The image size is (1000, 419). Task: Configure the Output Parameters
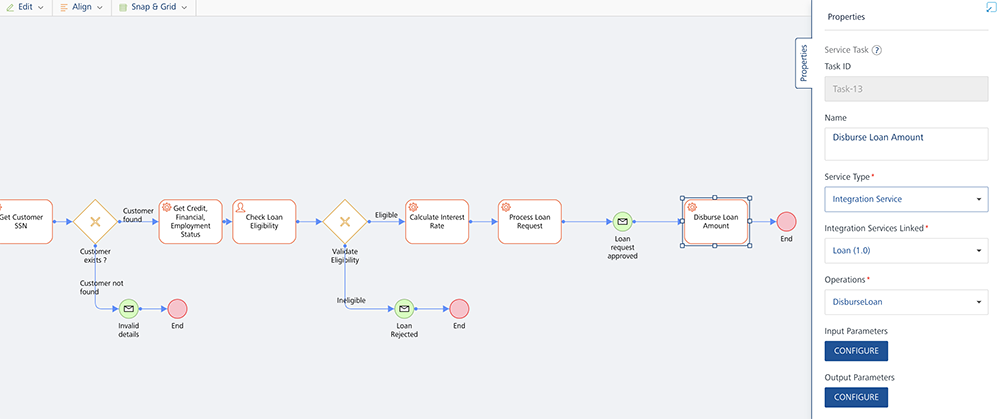pyautogui.click(x=856, y=397)
